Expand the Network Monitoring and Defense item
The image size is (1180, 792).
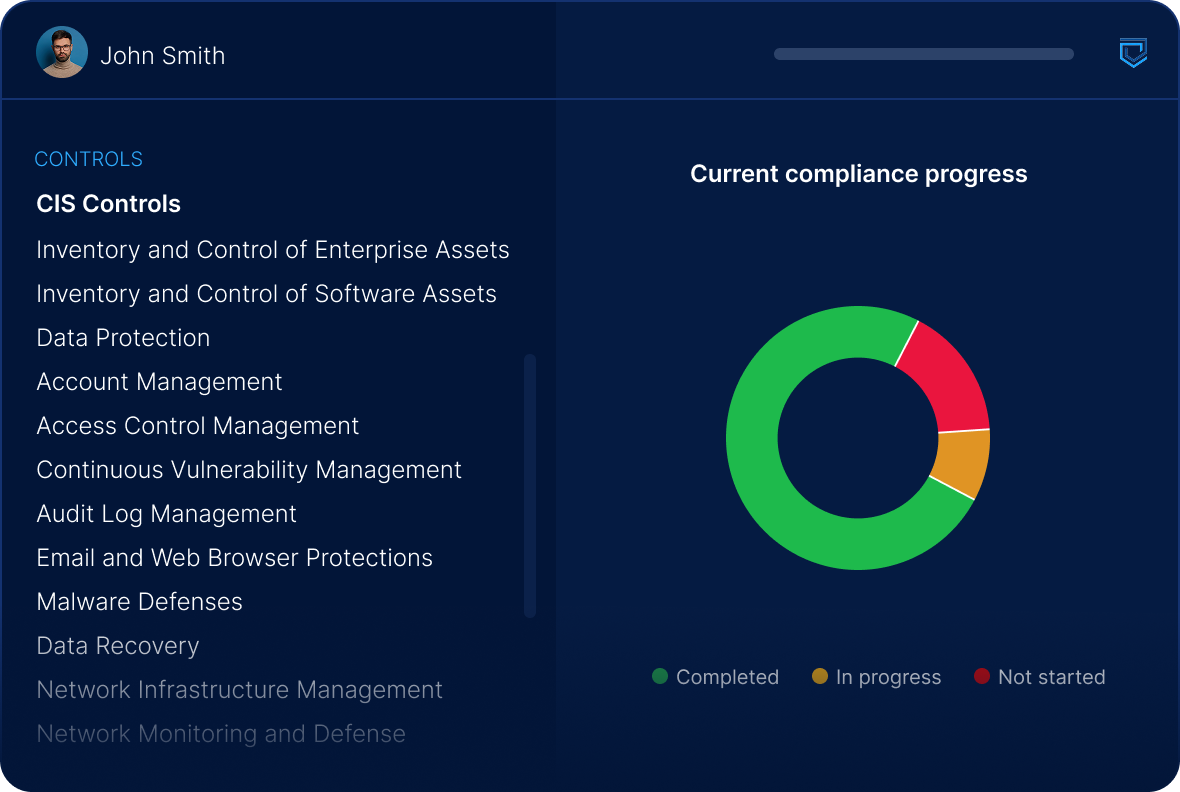(220, 733)
